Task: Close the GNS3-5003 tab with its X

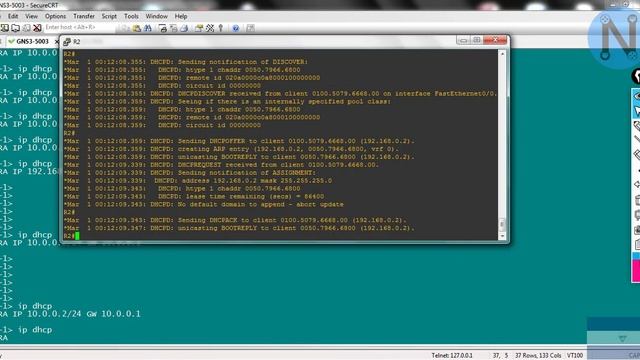Action: coord(57,42)
